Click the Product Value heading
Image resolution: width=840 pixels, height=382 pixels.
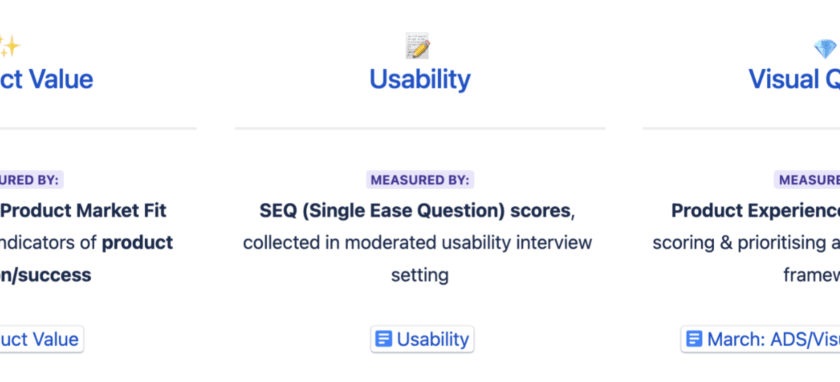[x=47, y=79]
